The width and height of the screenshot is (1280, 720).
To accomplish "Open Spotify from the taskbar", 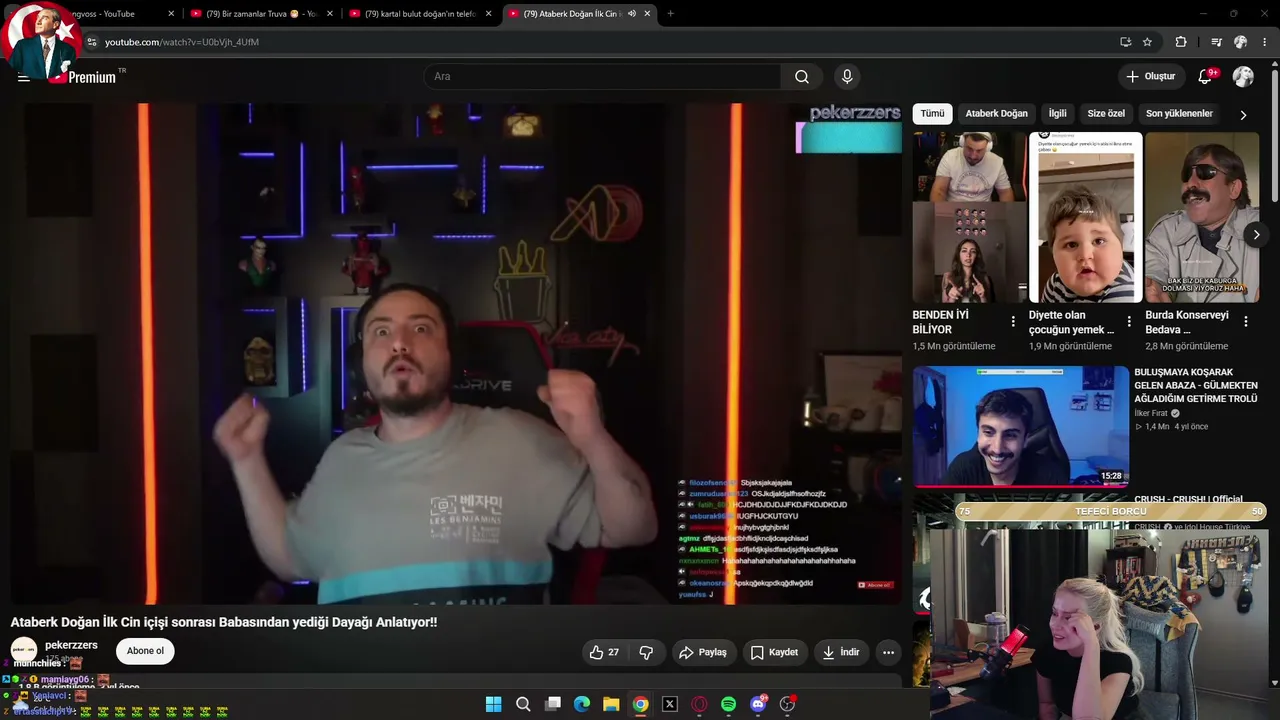I will click(728, 704).
